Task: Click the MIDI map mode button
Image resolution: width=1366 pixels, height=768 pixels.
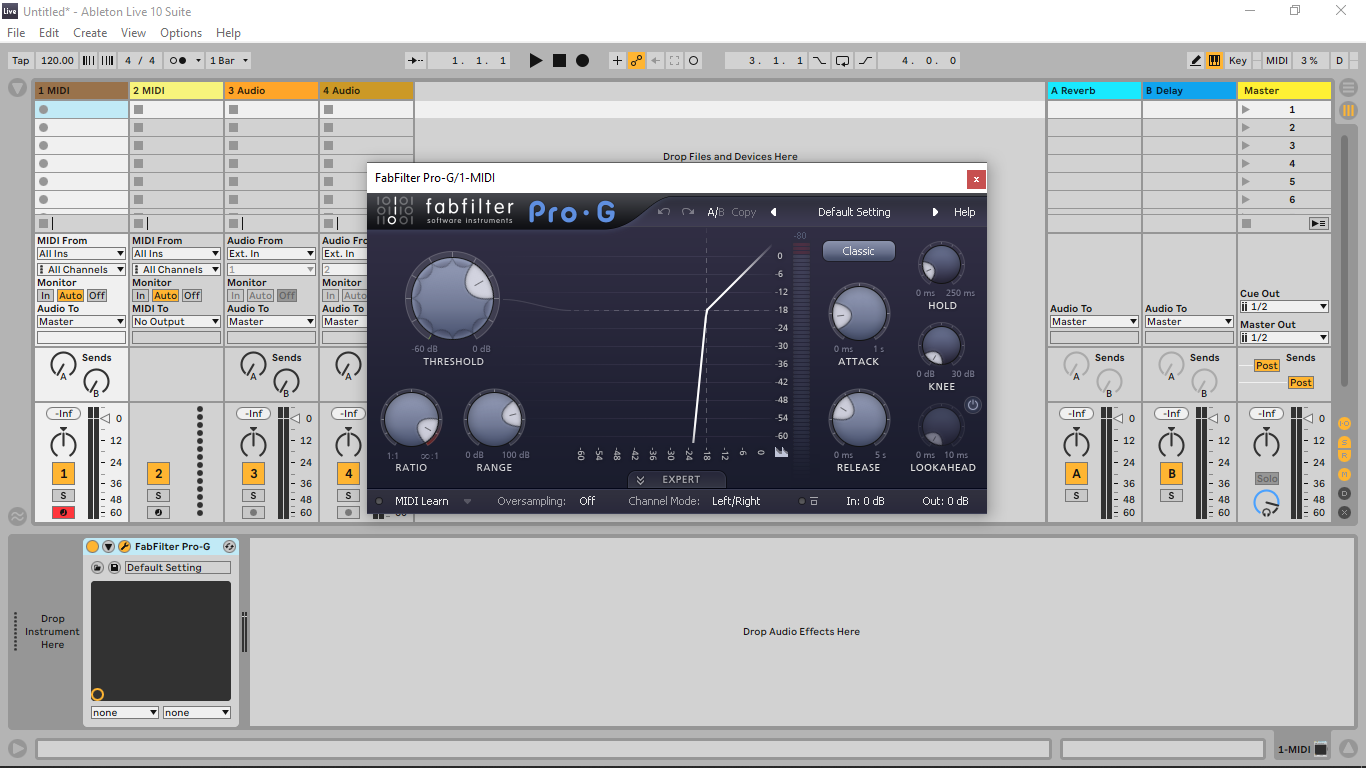Action: coord(1277,61)
